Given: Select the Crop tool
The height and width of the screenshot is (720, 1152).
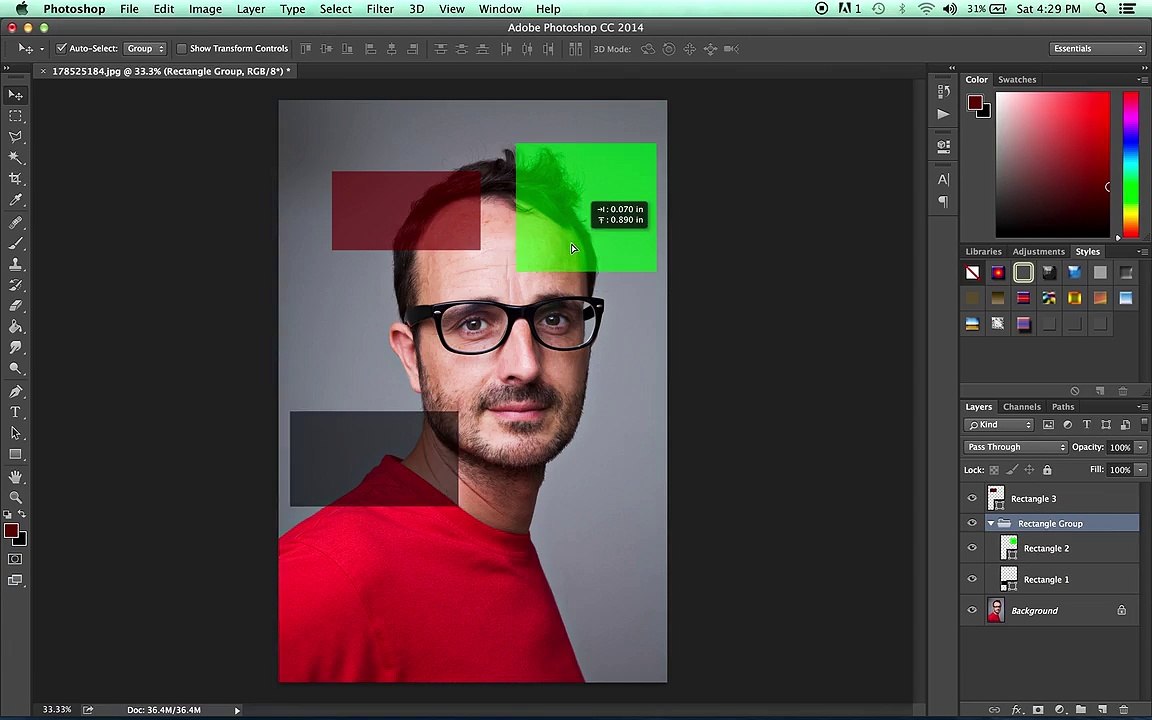Looking at the screenshot, I should [15, 179].
